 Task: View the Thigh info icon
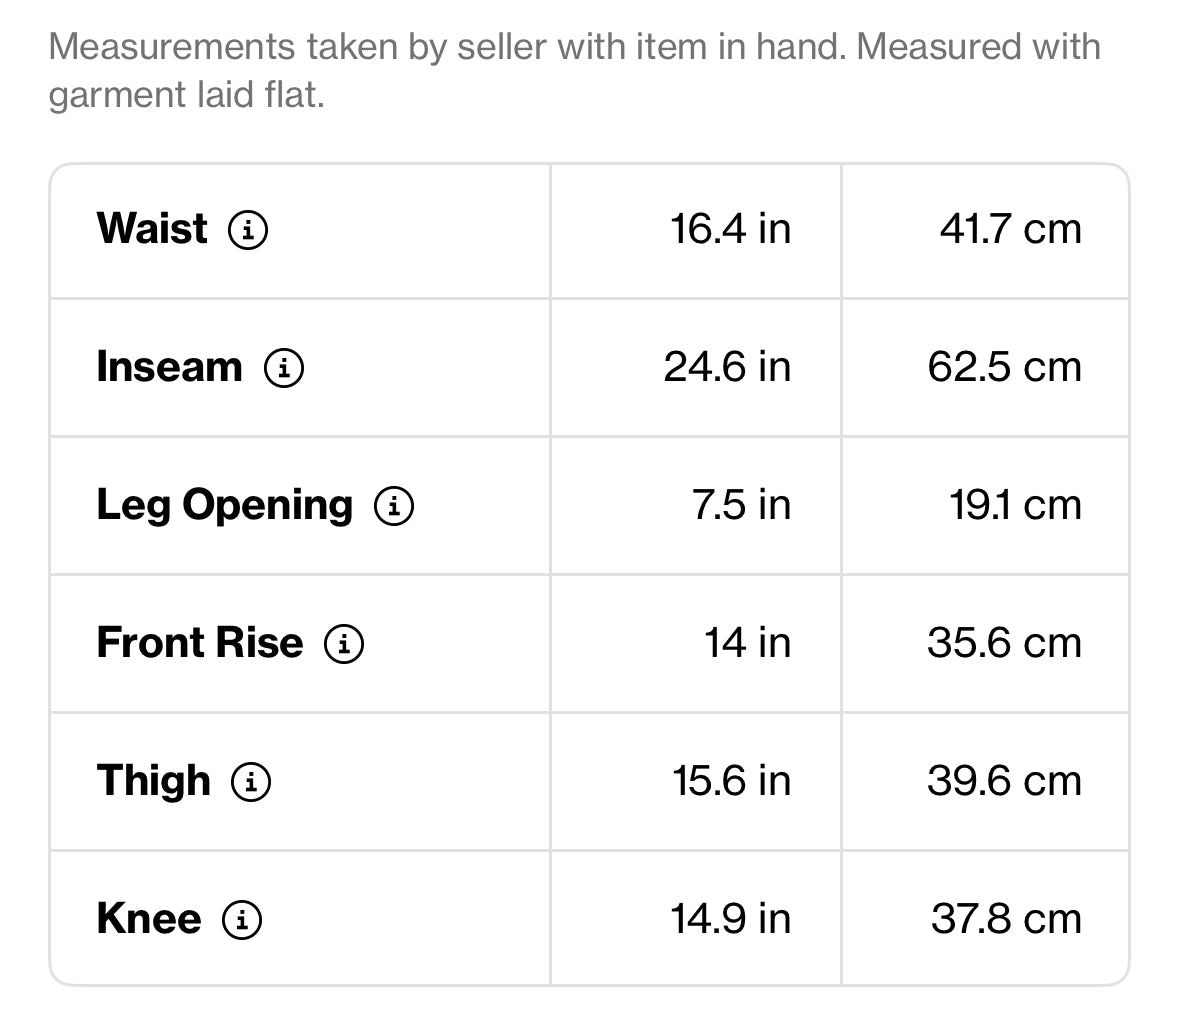tap(251, 781)
